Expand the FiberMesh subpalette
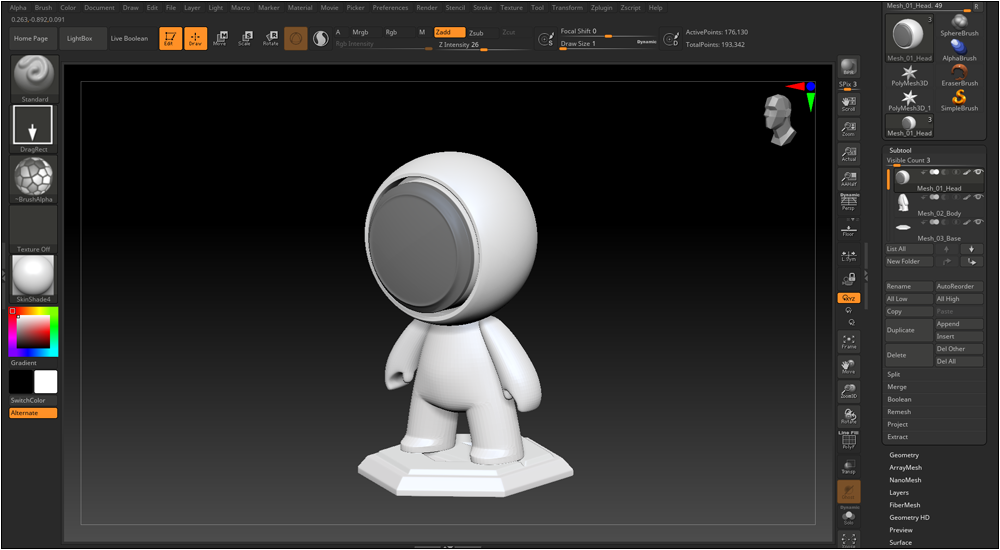Image resolution: width=1000 pixels, height=550 pixels. click(904, 505)
